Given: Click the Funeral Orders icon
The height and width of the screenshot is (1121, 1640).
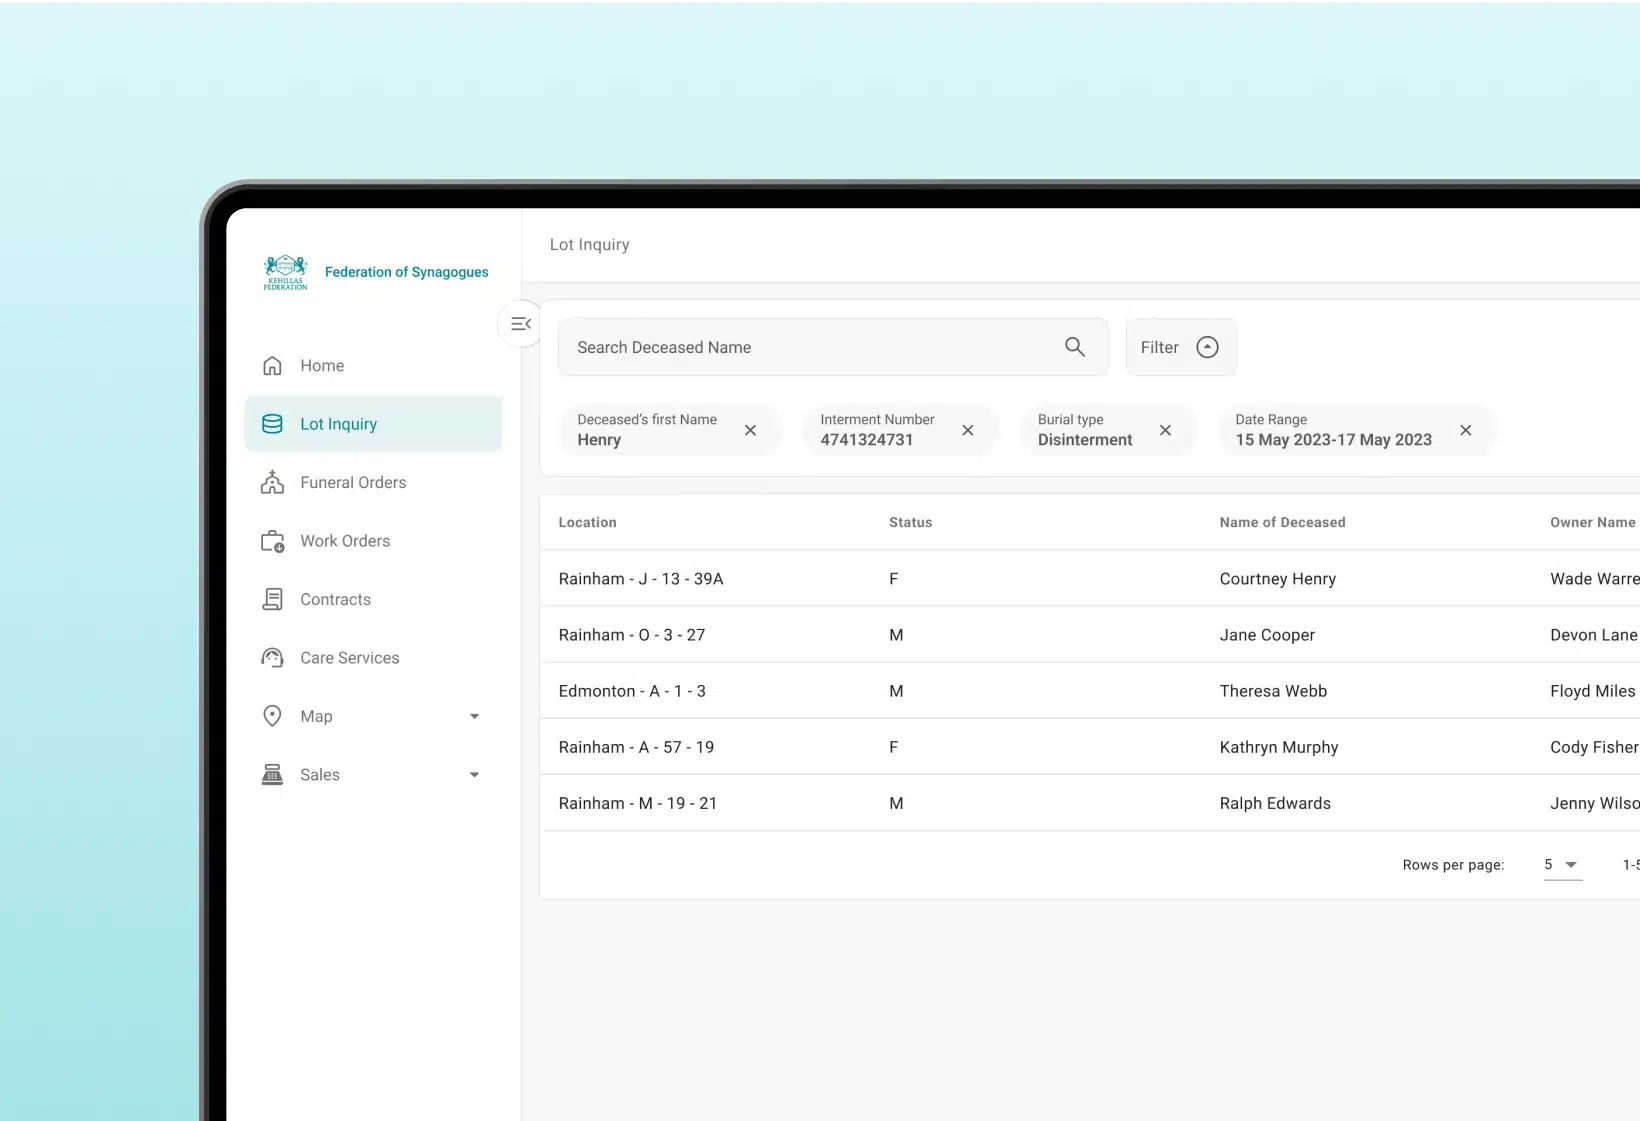Looking at the screenshot, I should (272, 483).
